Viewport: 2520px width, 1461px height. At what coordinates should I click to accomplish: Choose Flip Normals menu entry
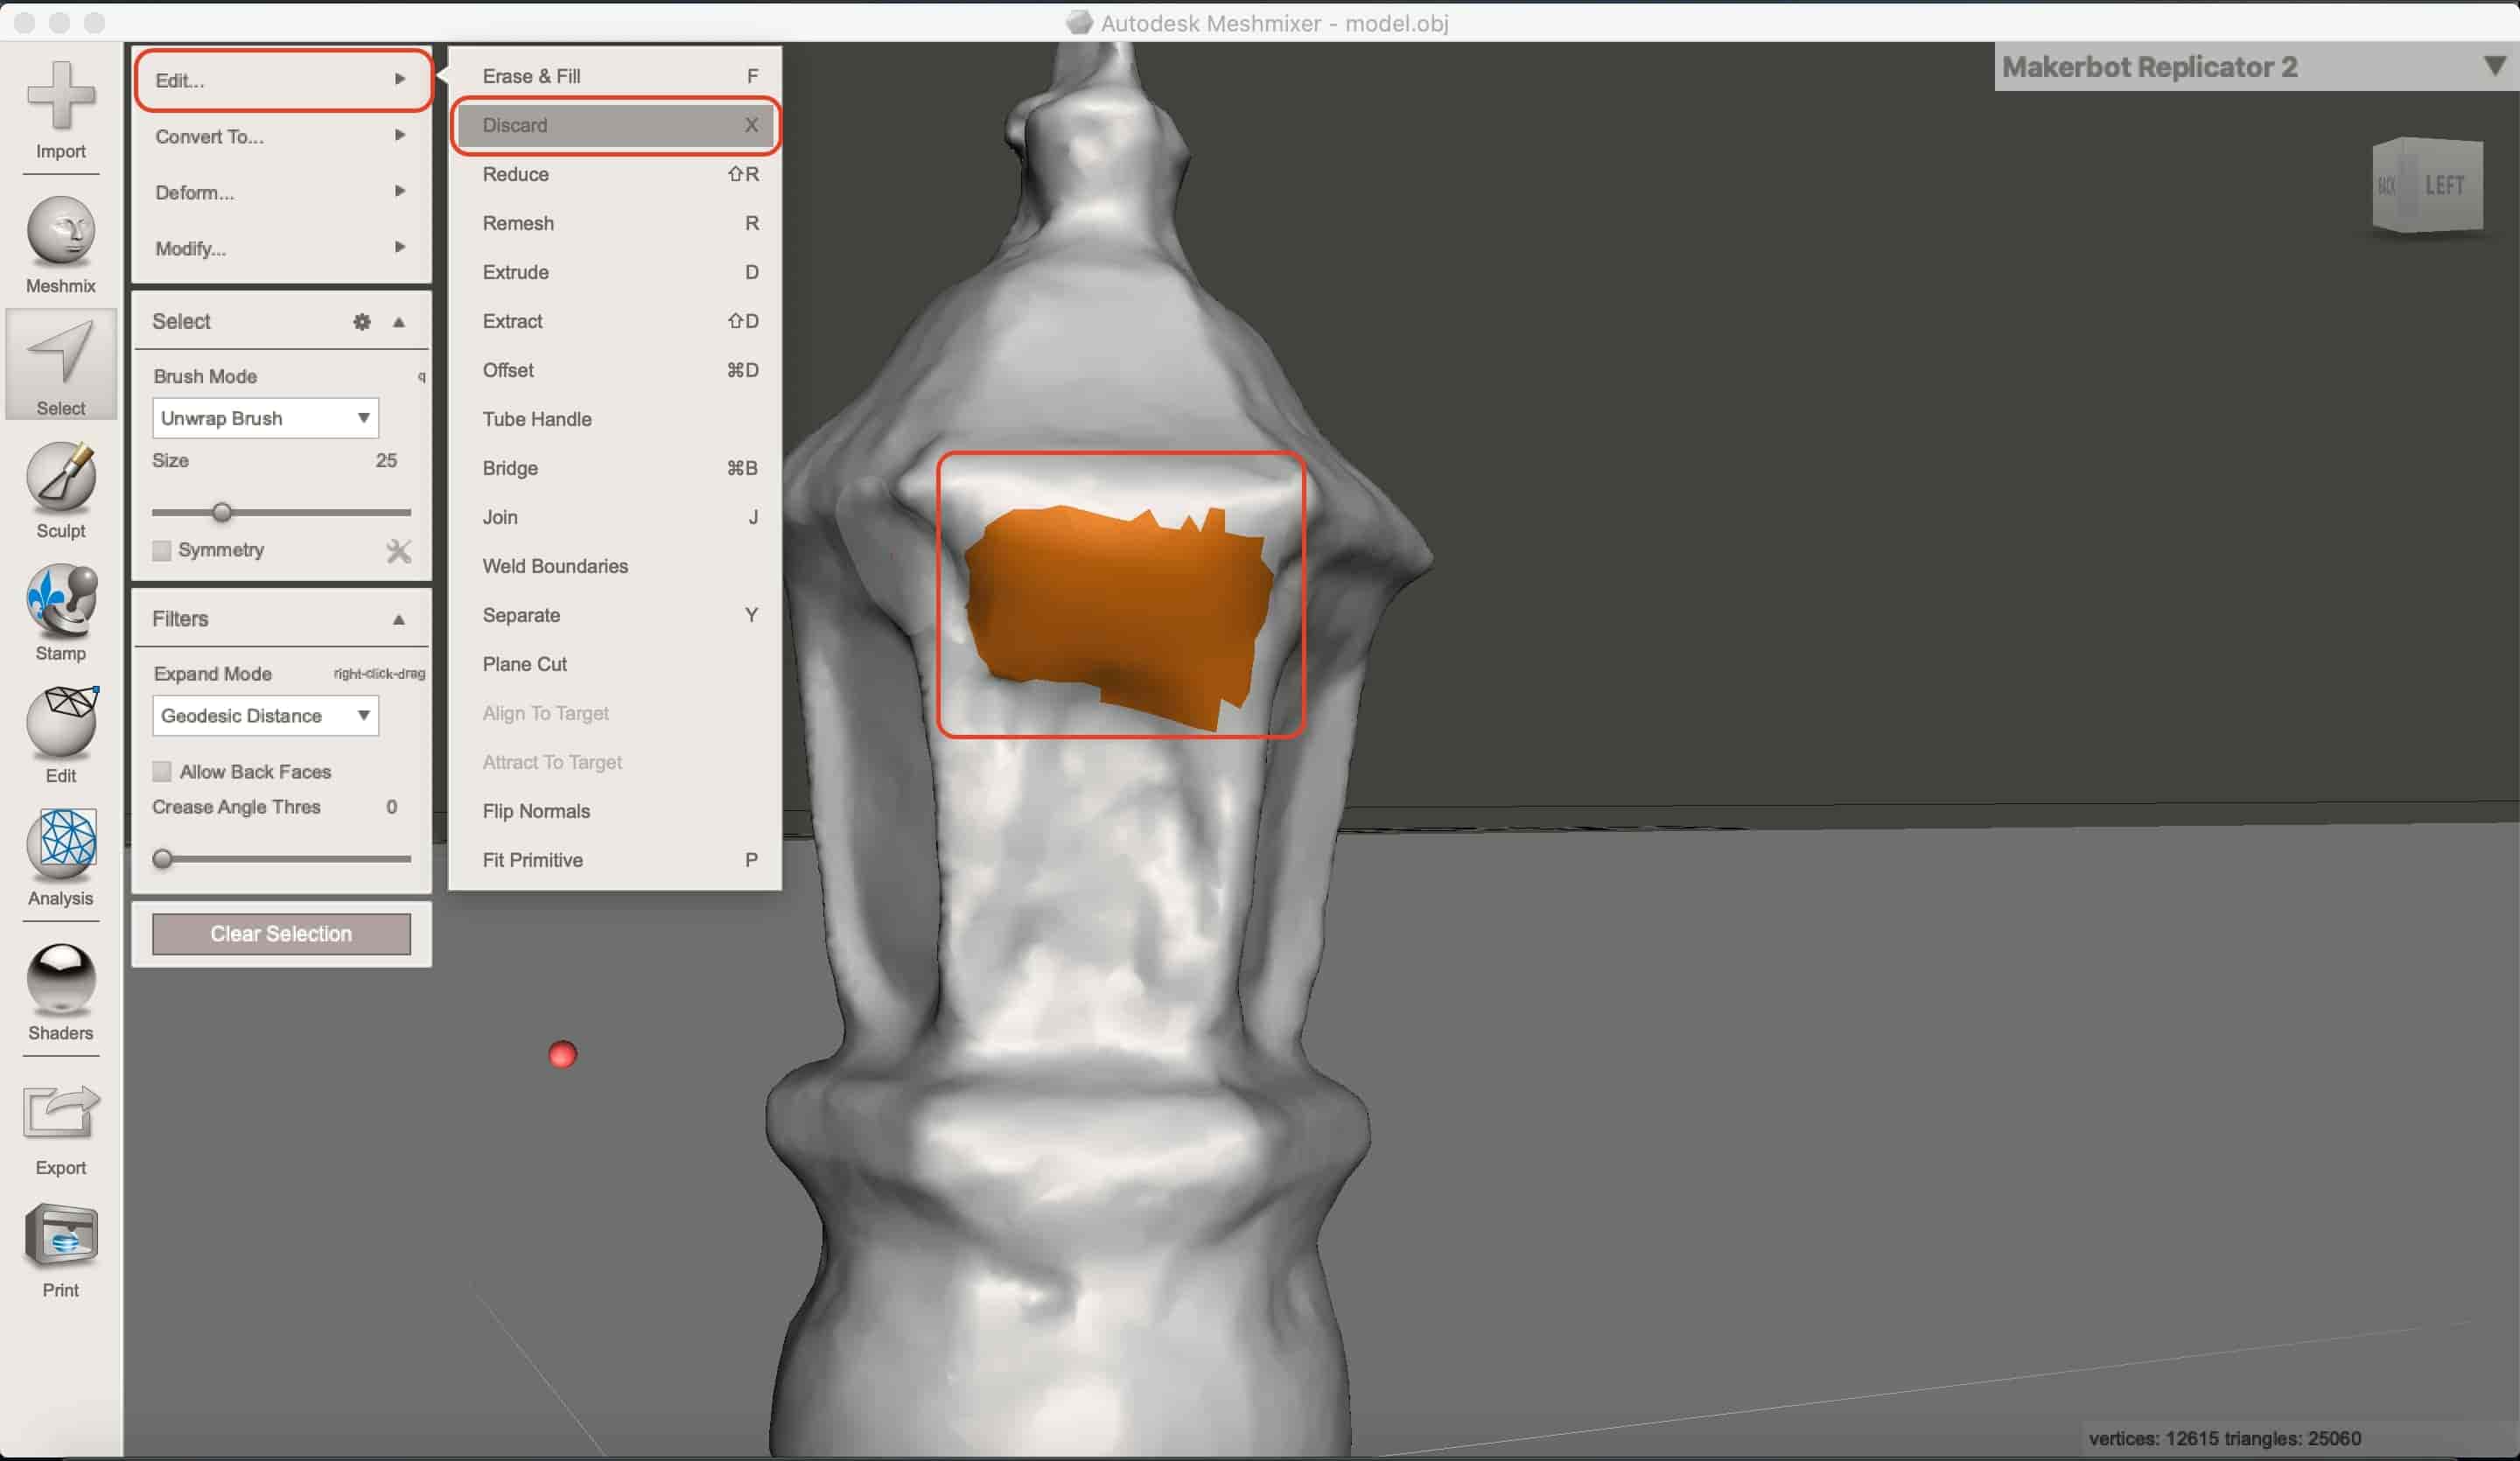[616, 811]
